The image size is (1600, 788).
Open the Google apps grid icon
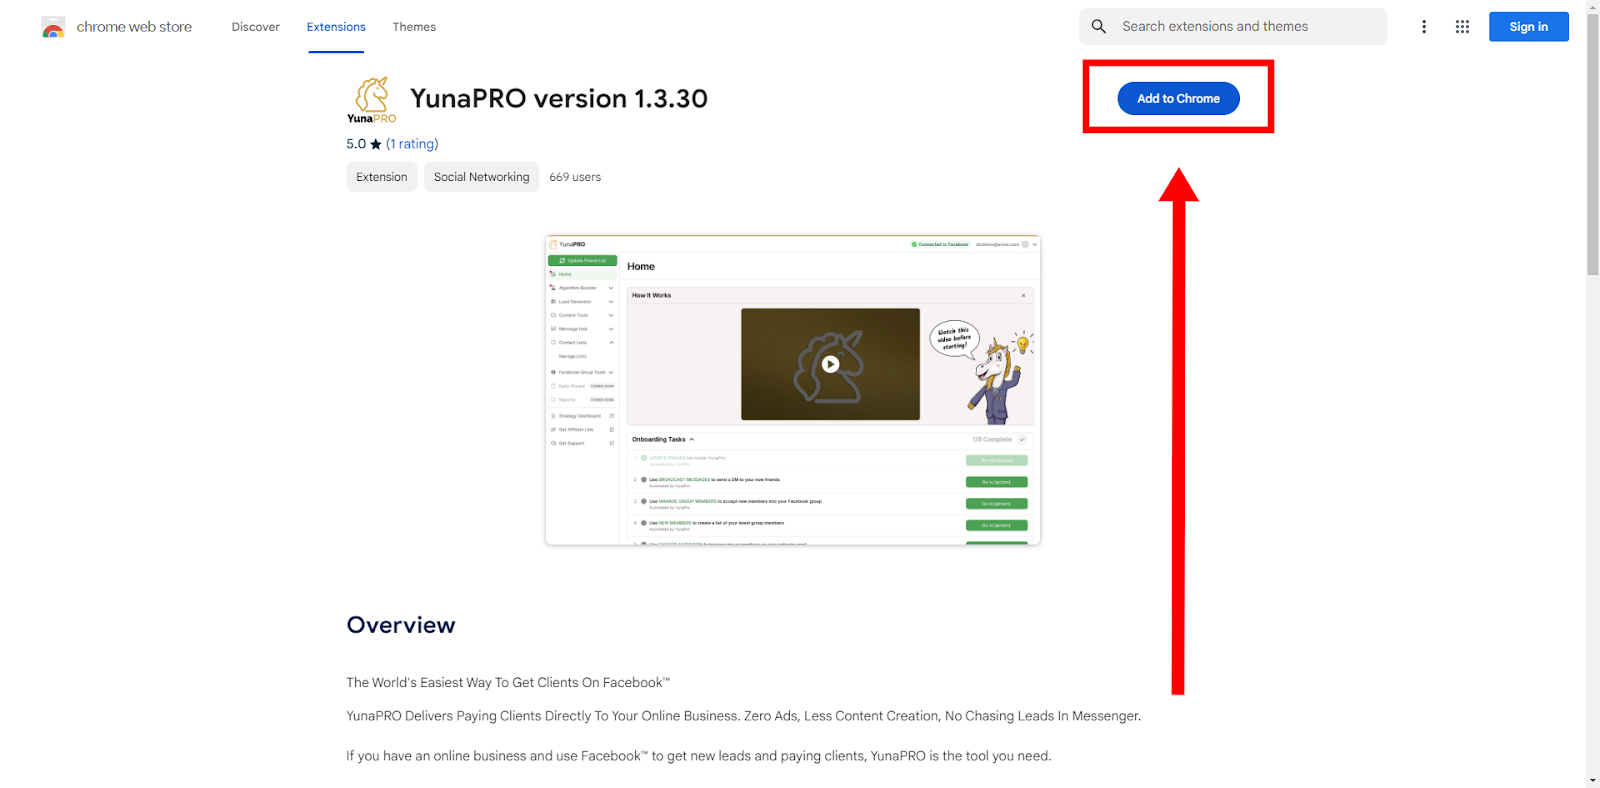(1462, 27)
